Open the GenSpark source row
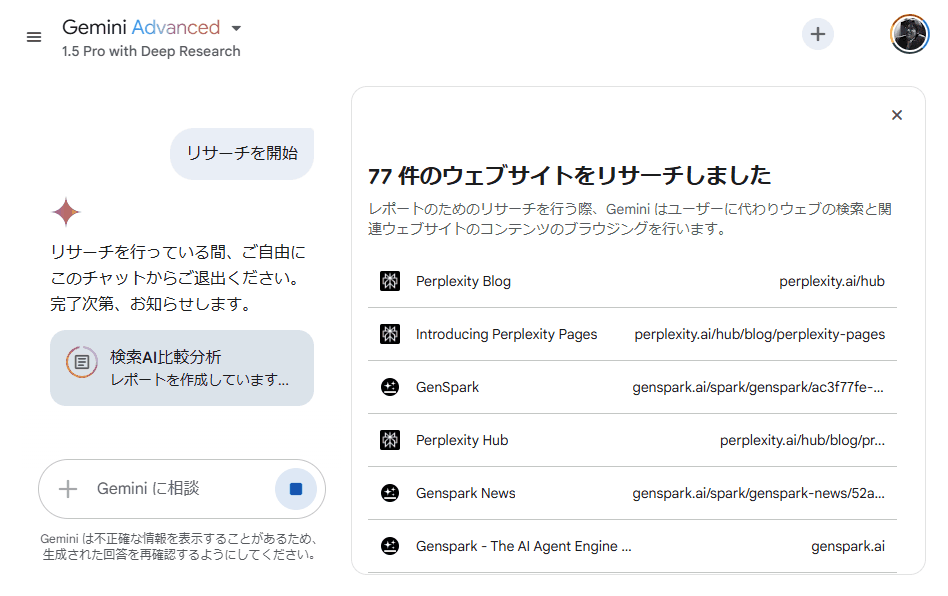The height and width of the screenshot is (596, 948). (632, 387)
